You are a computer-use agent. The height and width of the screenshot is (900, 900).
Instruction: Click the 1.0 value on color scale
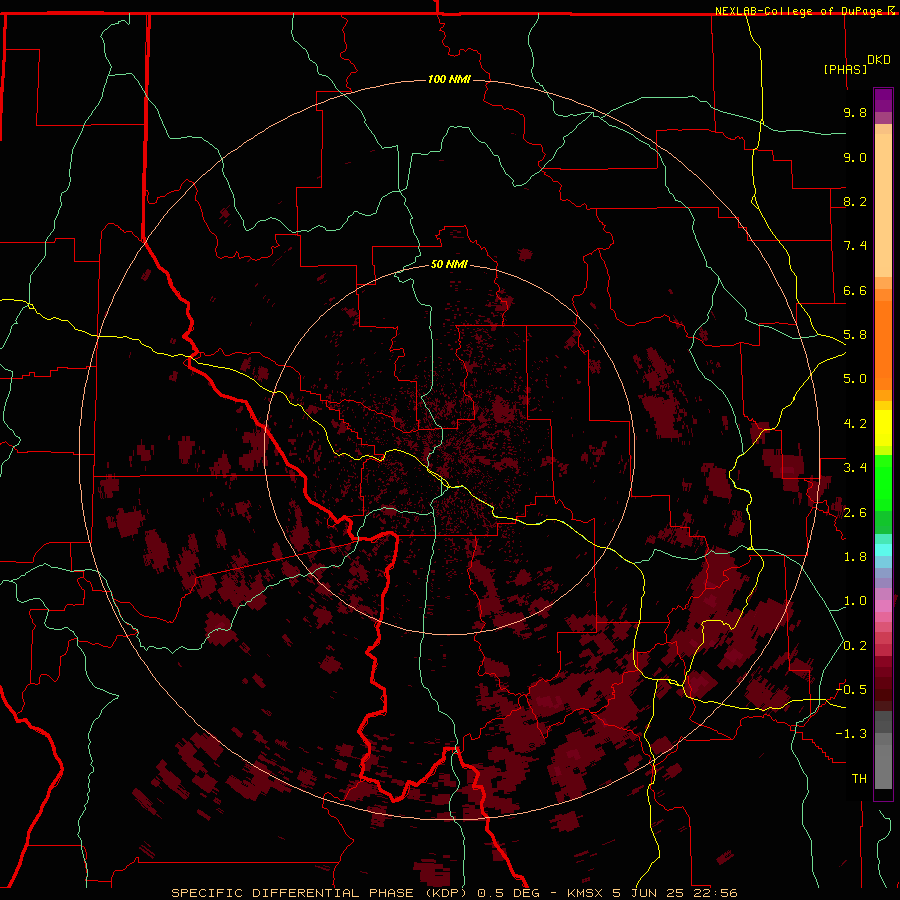(x=855, y=601)
